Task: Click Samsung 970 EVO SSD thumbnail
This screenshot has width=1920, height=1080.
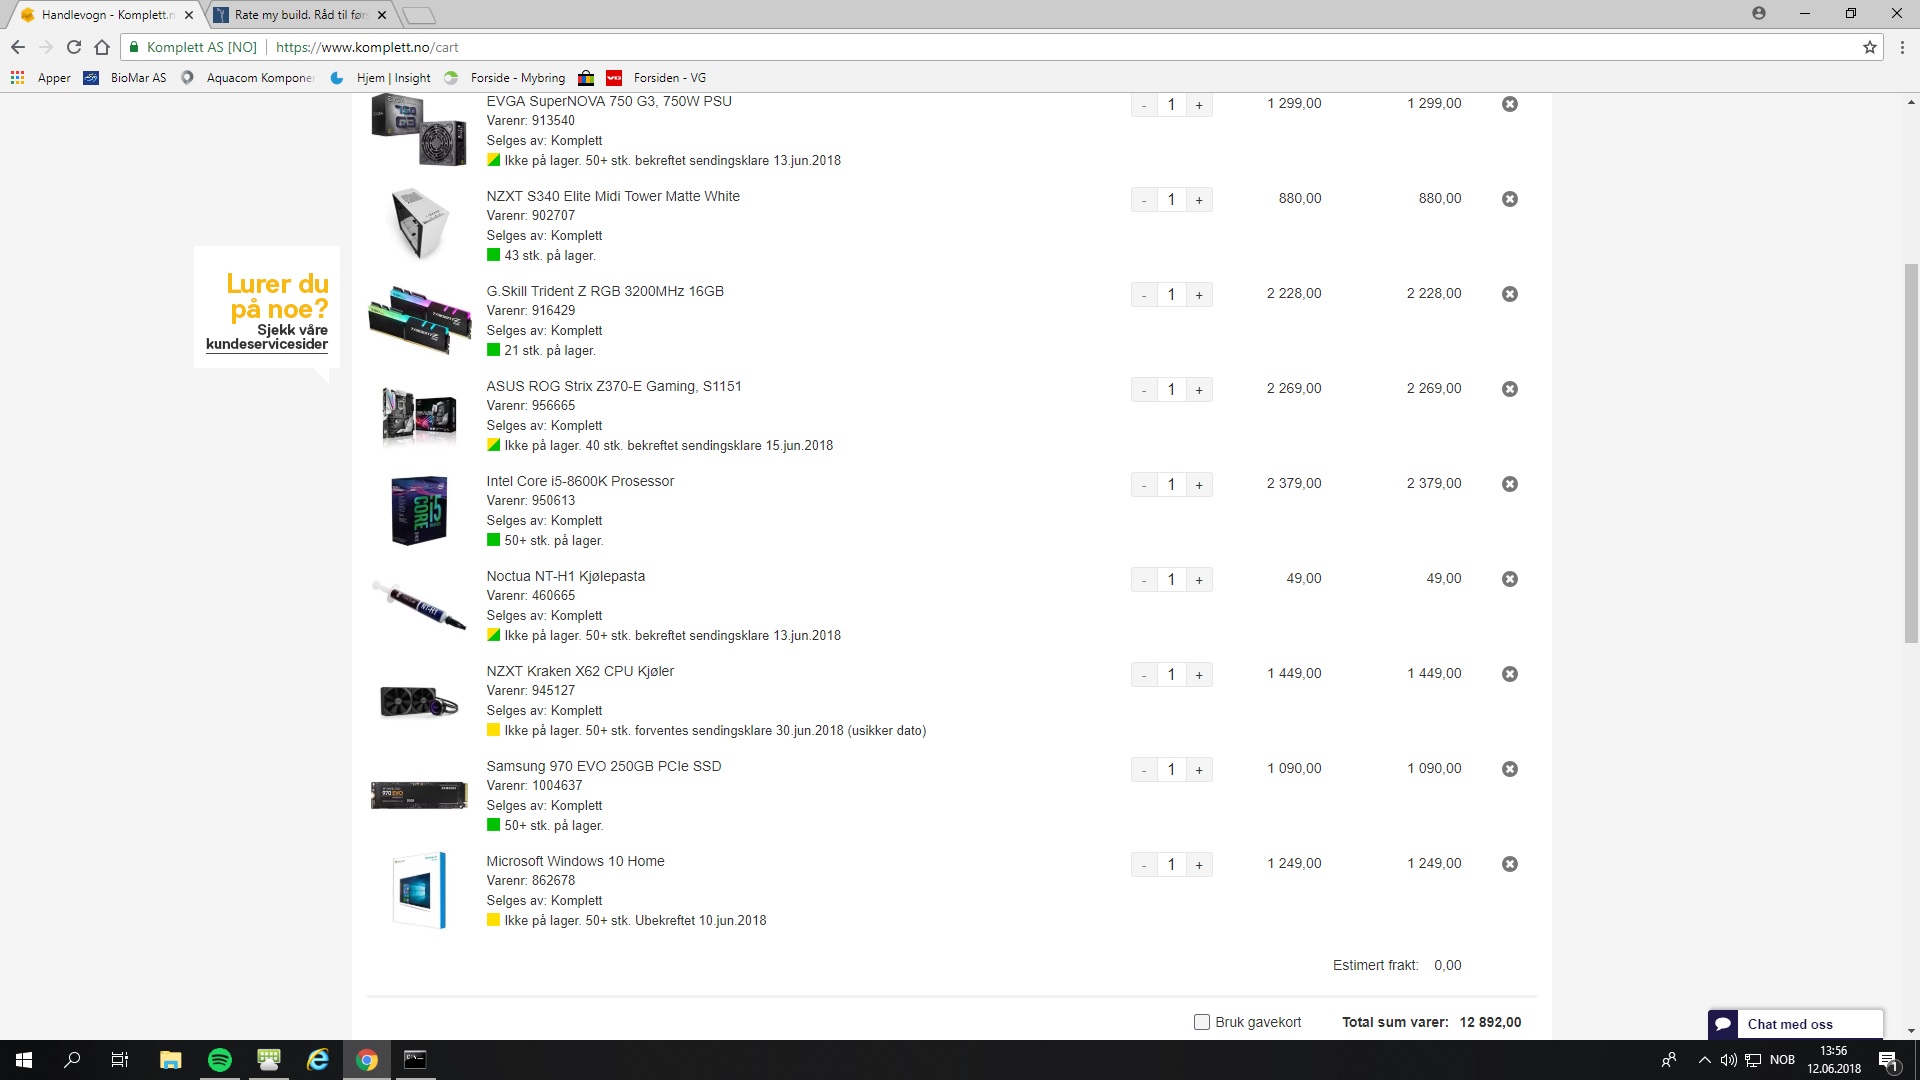Action: pos(419,795)
